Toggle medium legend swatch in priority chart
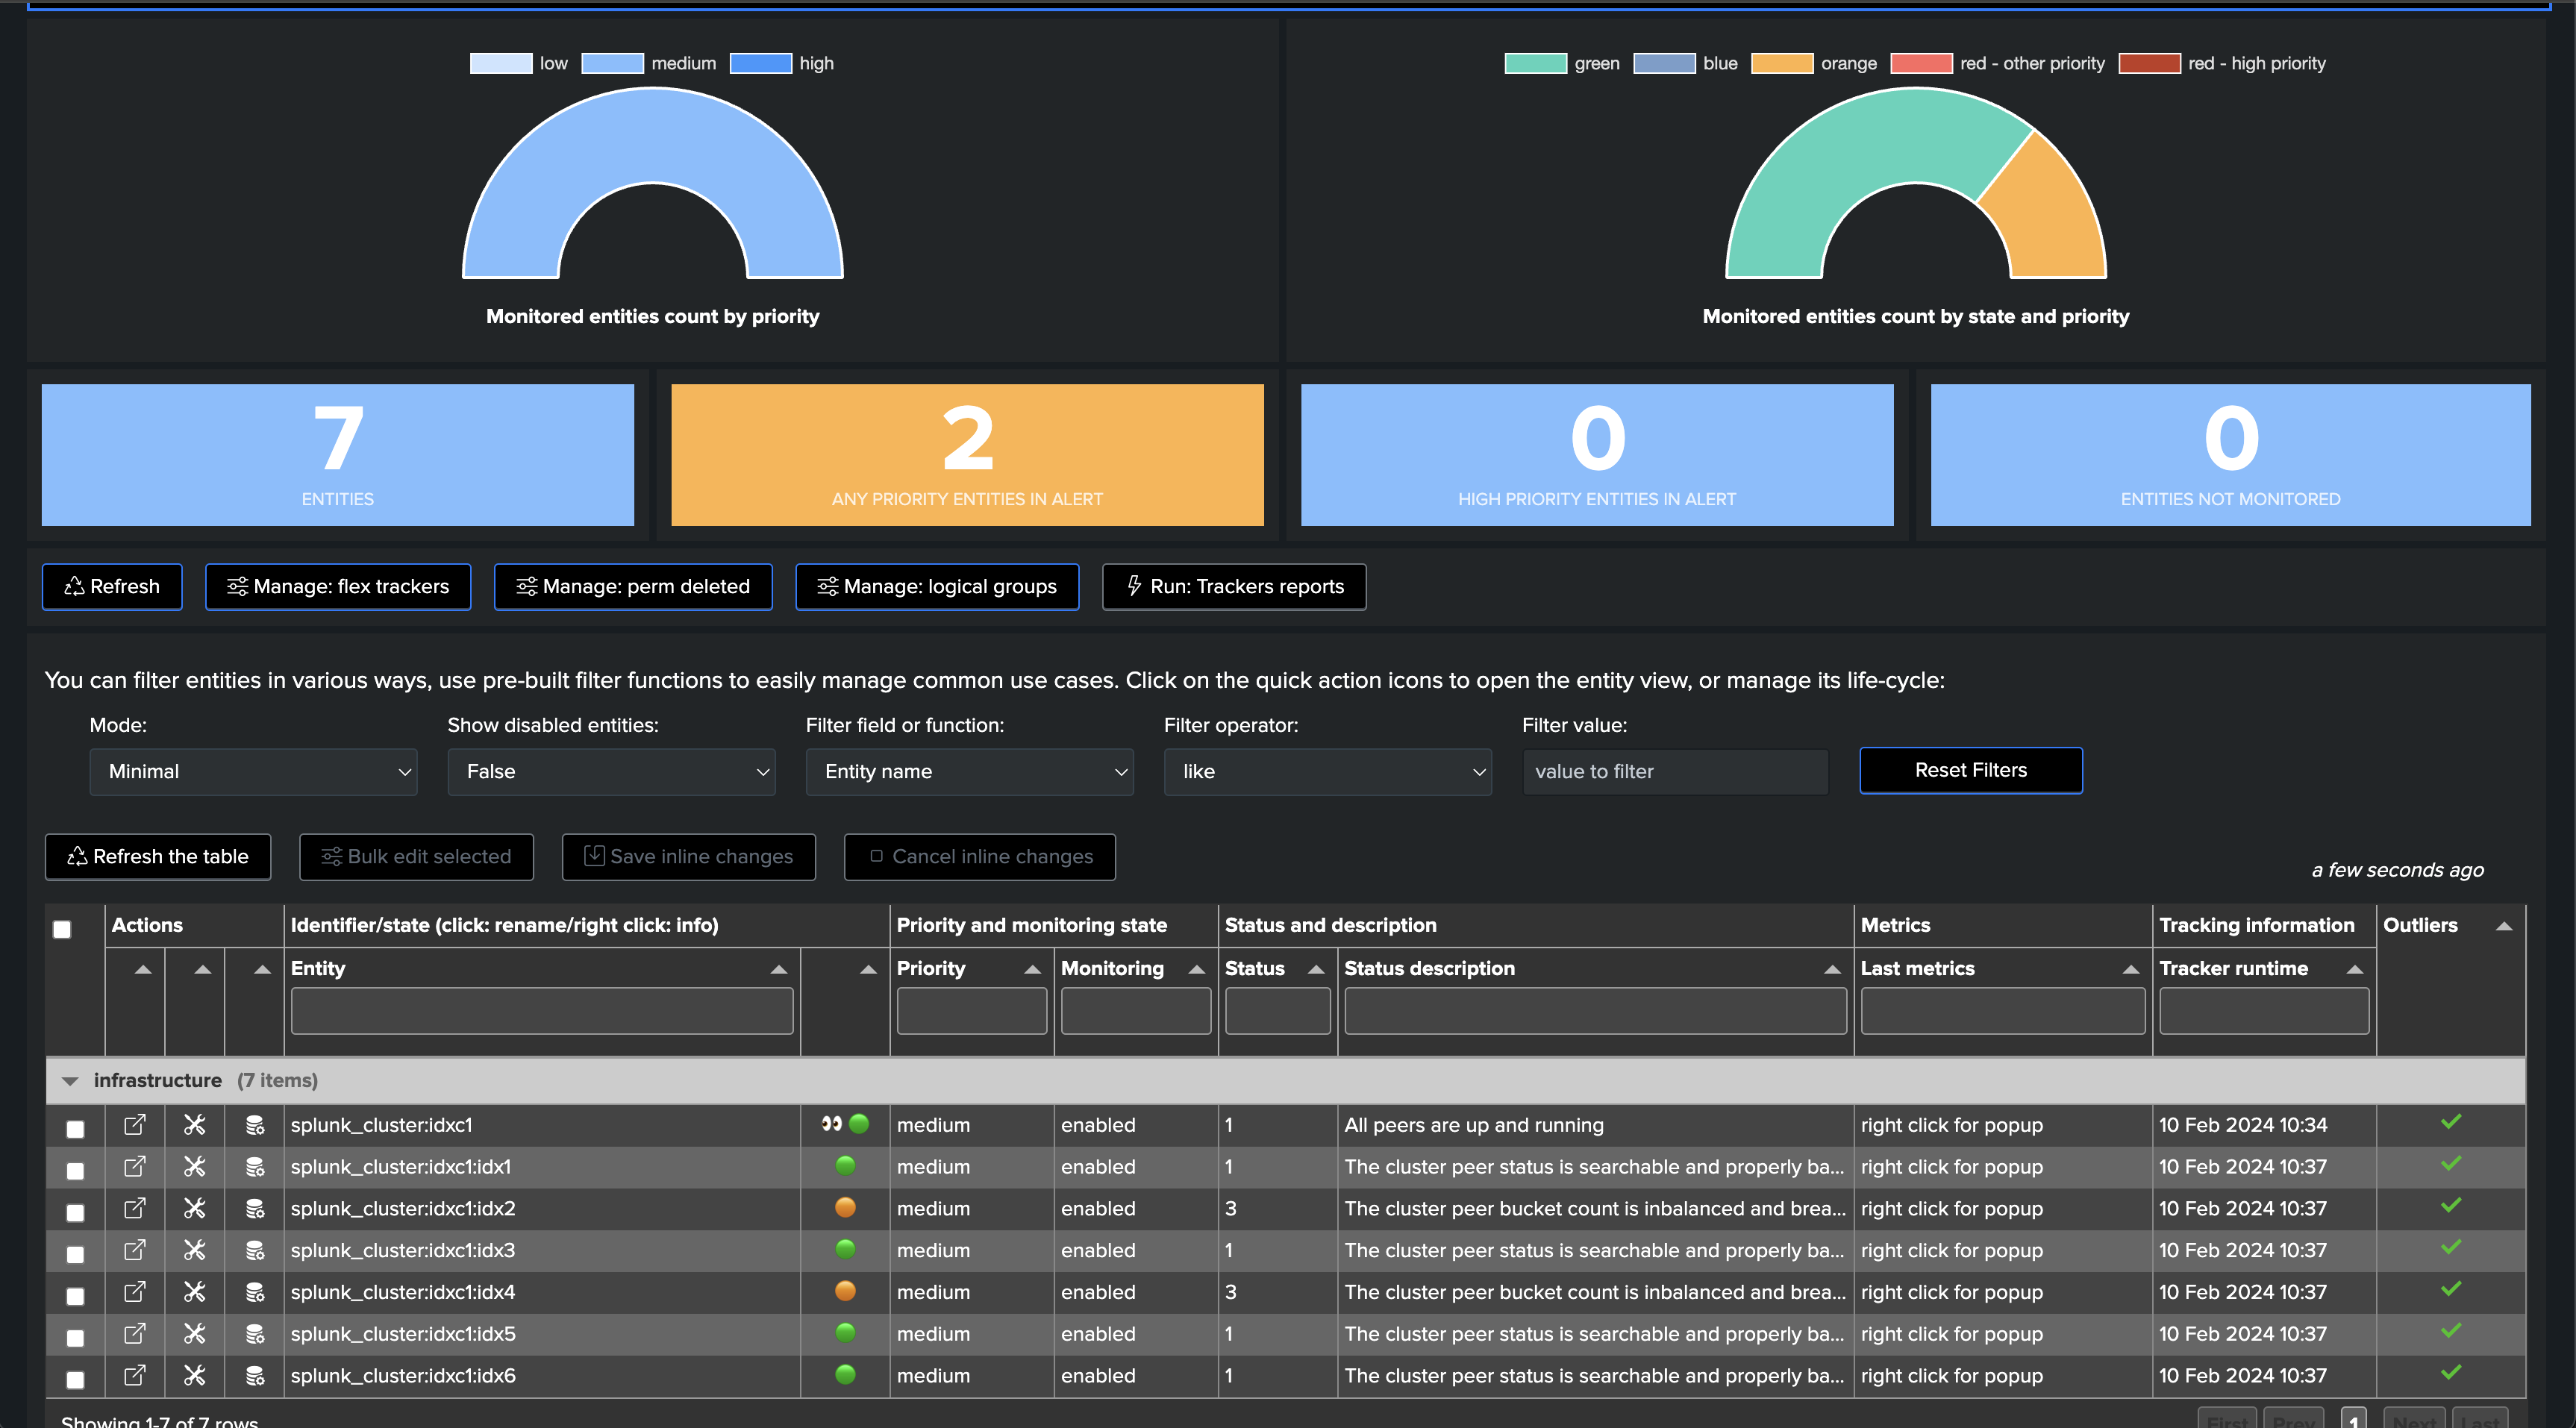The height and width of the screenshot is (1428, 2576). tap(612, 63)
